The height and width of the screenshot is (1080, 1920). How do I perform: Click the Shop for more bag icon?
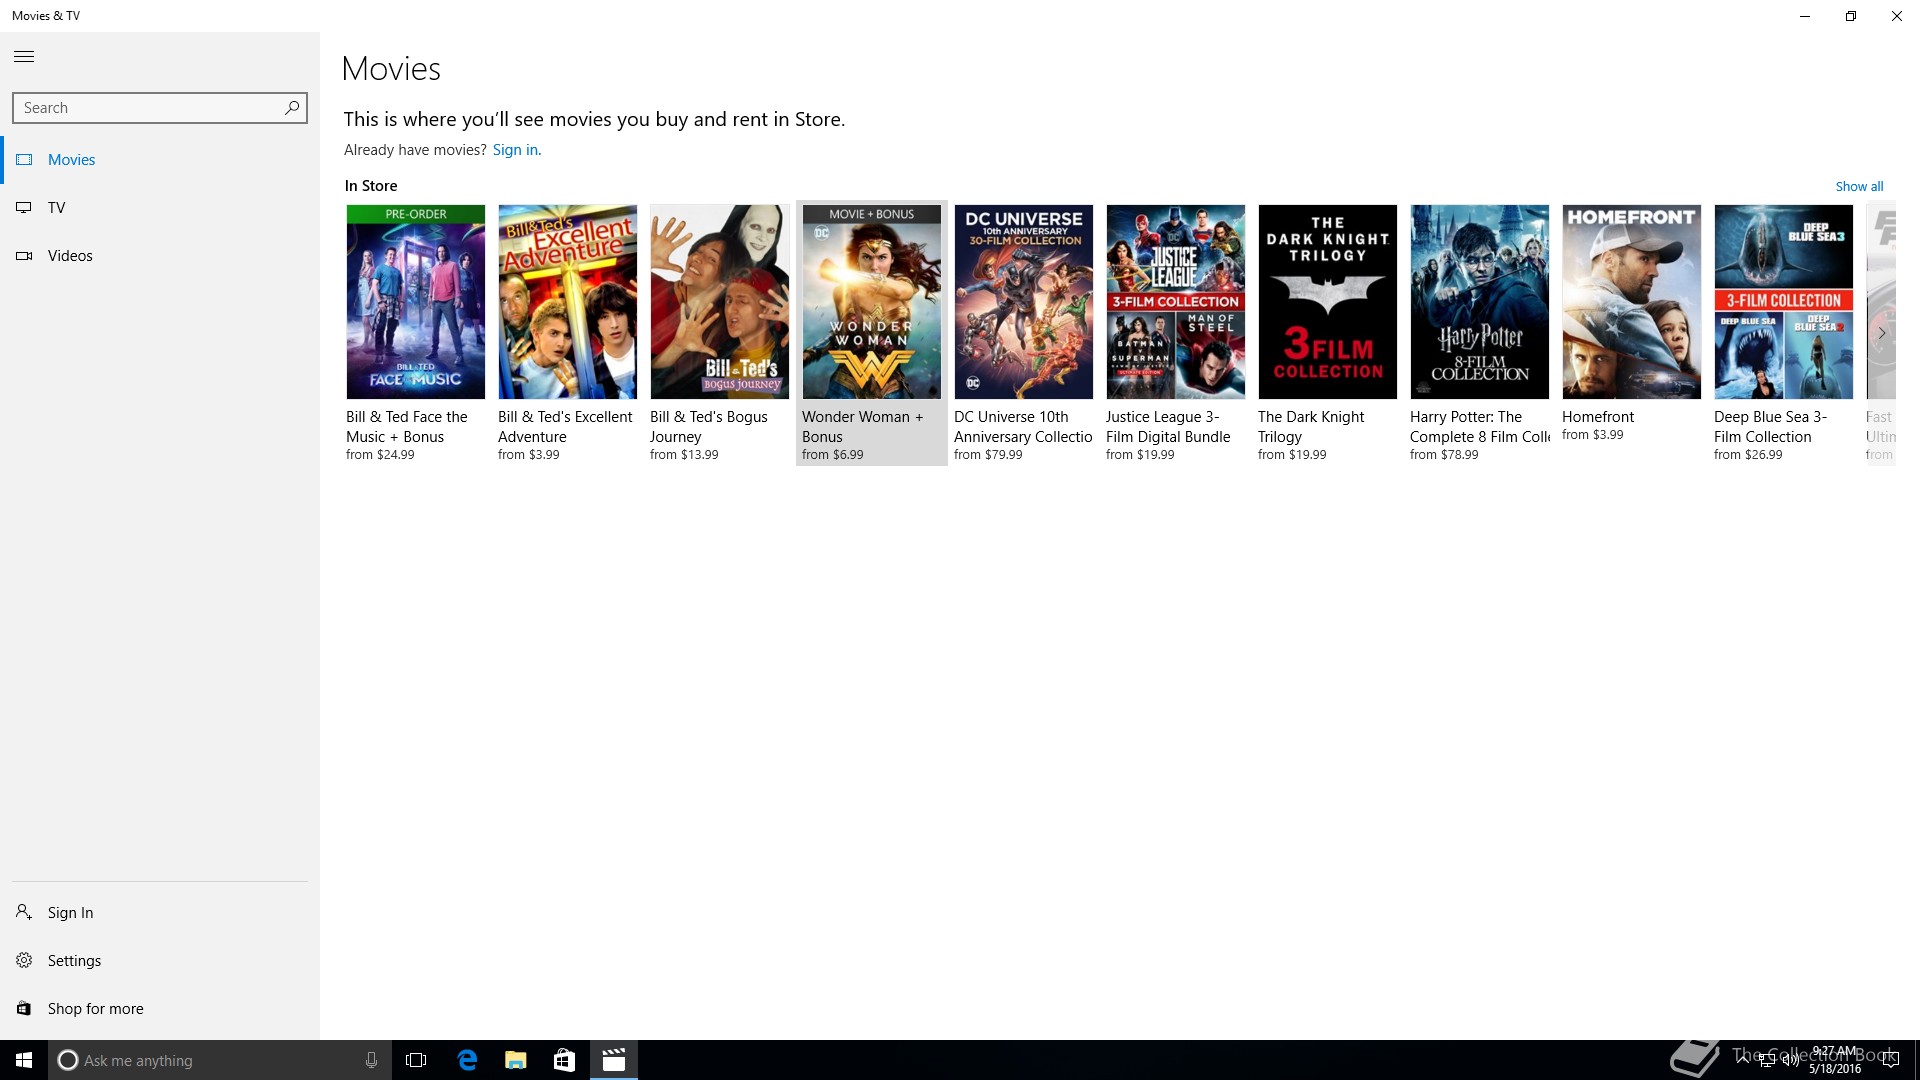click(24, 1008)
